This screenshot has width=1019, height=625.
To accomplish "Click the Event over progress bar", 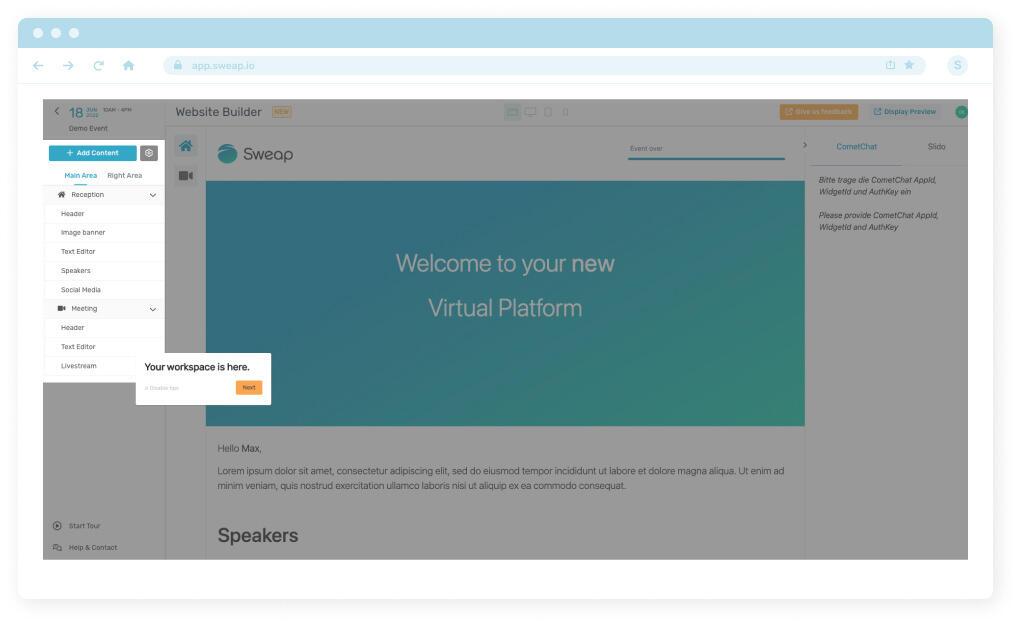I will [x=706, y=157].
